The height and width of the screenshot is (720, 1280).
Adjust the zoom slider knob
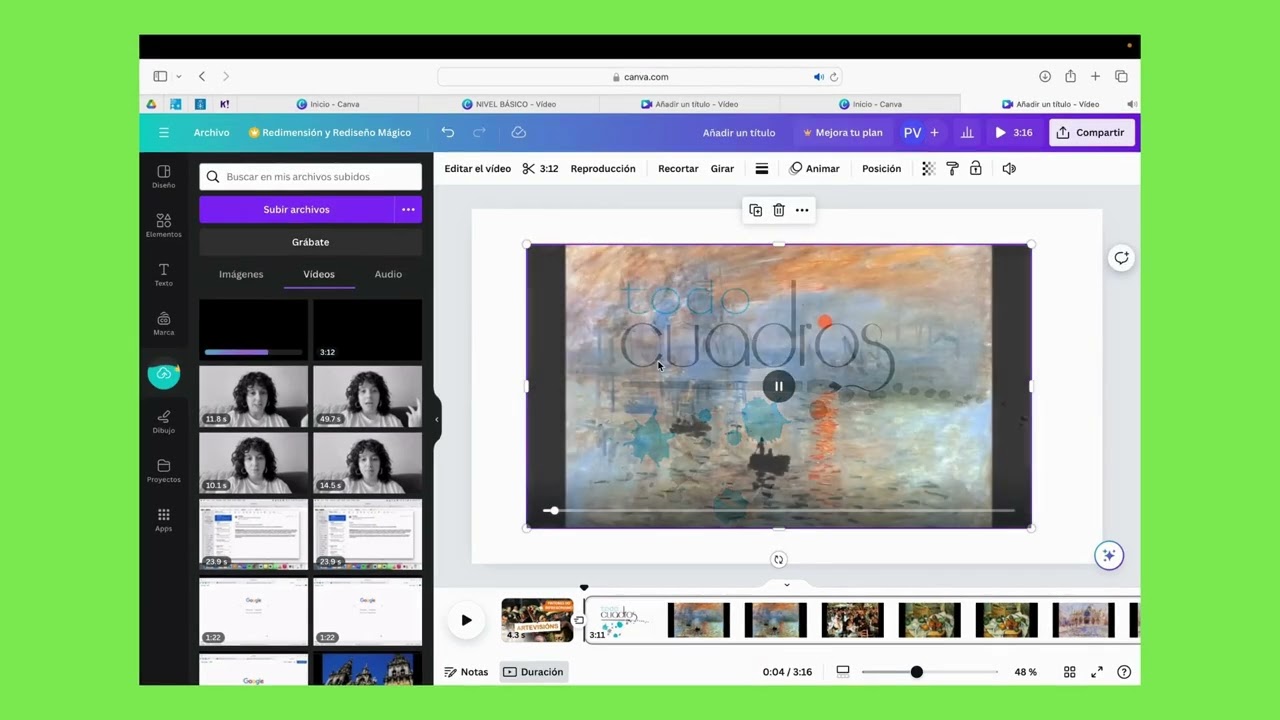[x=916, y=672]
